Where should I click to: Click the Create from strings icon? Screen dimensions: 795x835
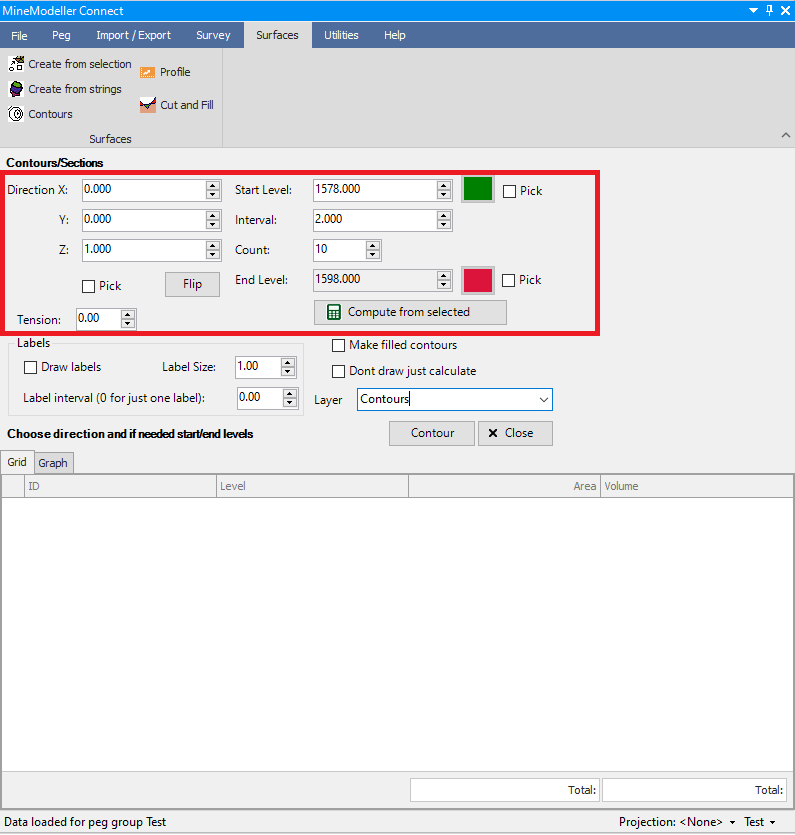(x=16, y=89)
